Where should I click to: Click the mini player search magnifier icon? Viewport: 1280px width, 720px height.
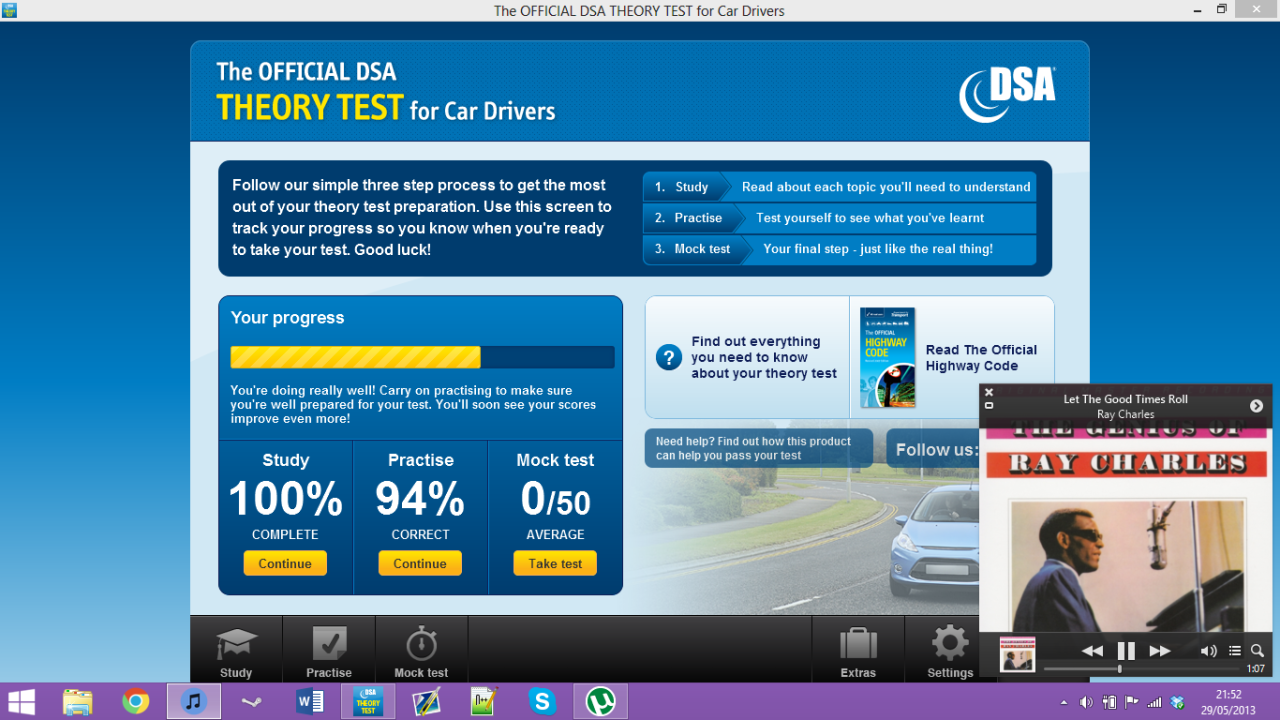click(x=1257, y=651)
